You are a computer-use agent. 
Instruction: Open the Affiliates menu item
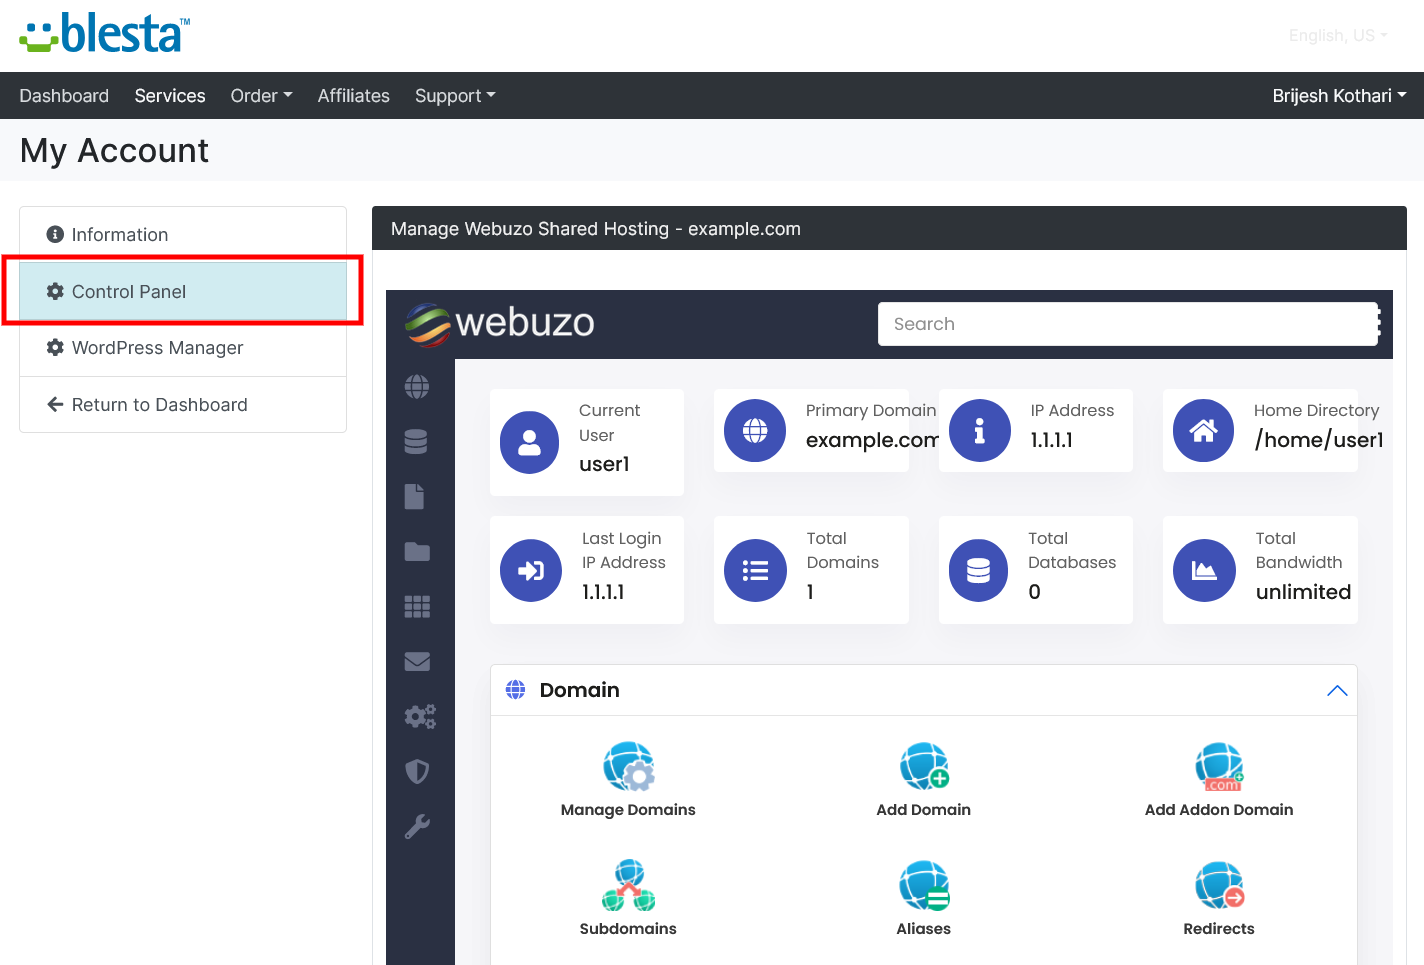pos(353,96)
